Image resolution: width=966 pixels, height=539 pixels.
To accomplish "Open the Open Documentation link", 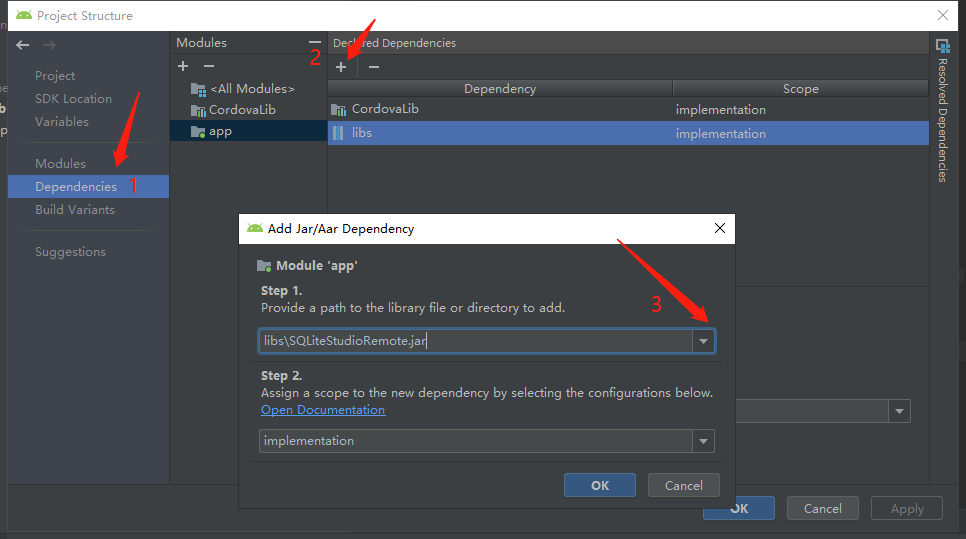I will pyautogui.click(x=323, y=410).
